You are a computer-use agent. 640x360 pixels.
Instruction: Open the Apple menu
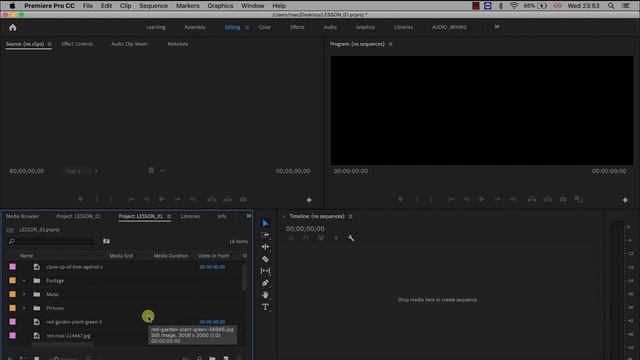(12, 6)
